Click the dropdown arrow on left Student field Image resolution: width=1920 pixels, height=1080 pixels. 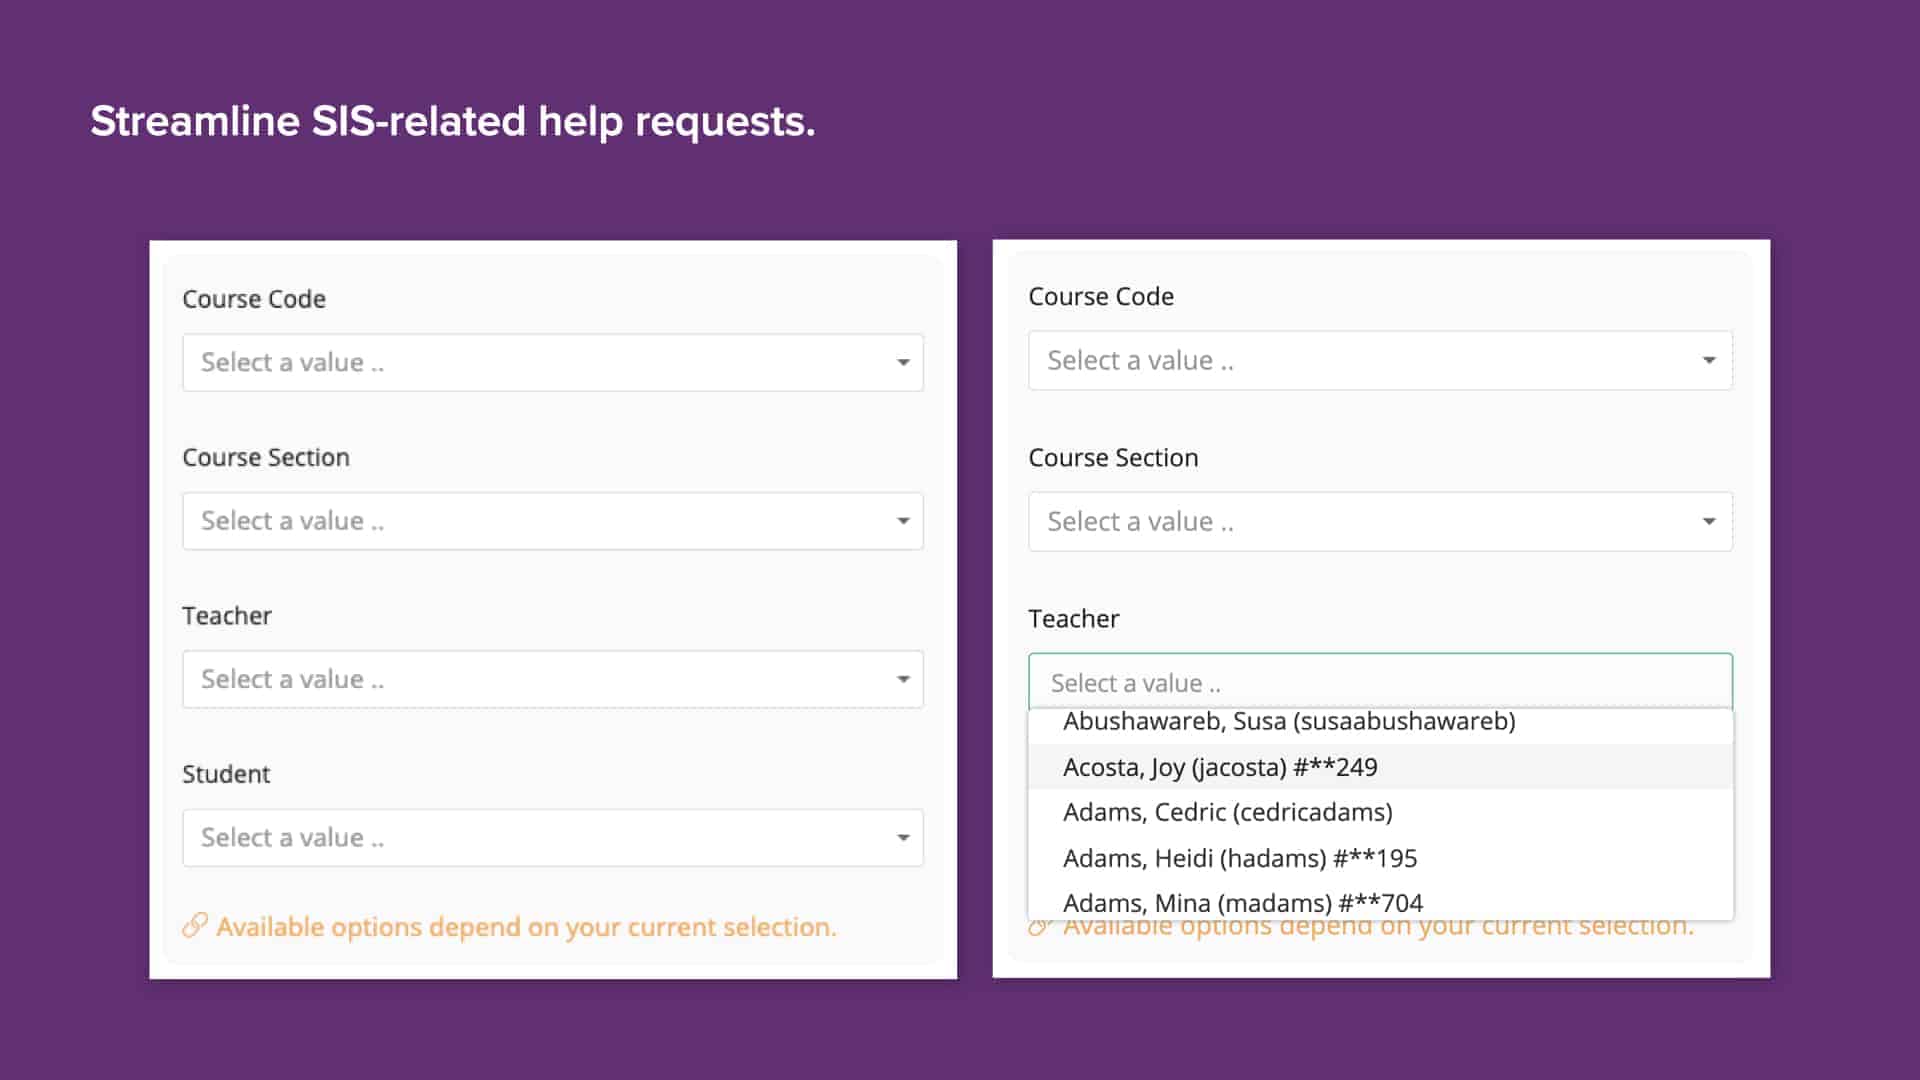coord(902,837)
